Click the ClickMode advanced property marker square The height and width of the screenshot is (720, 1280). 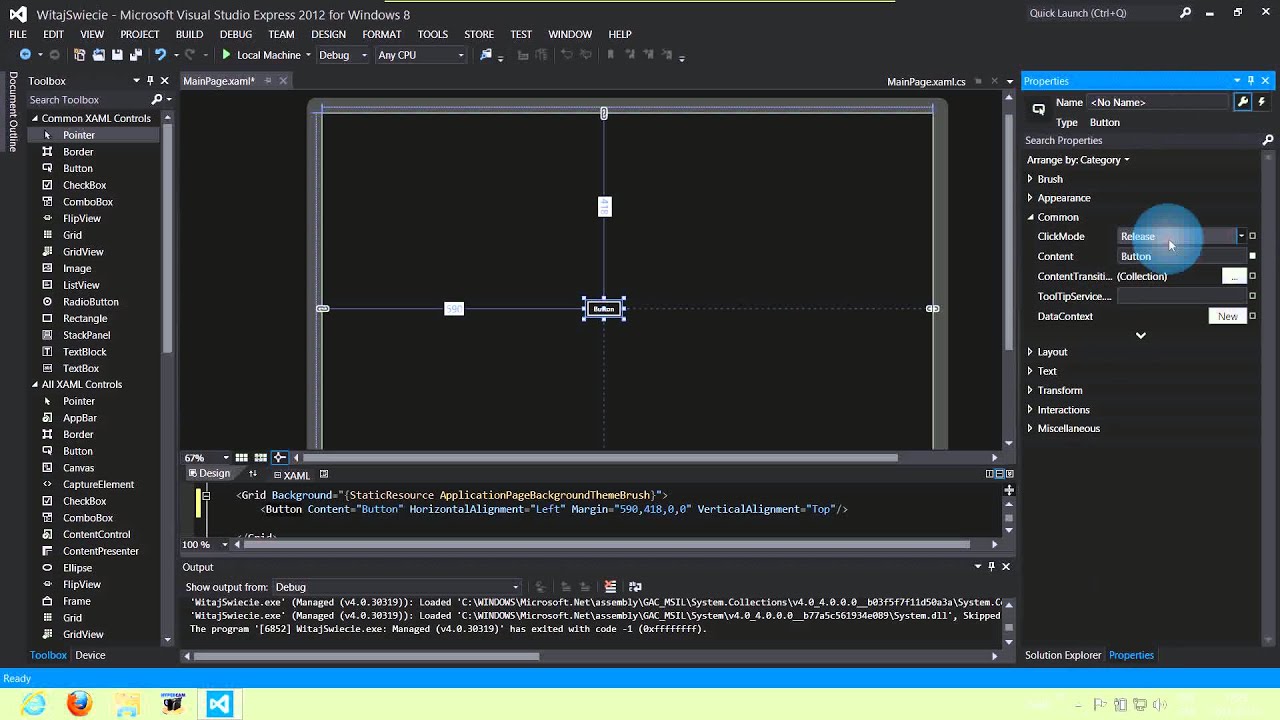pos(1252,237)
